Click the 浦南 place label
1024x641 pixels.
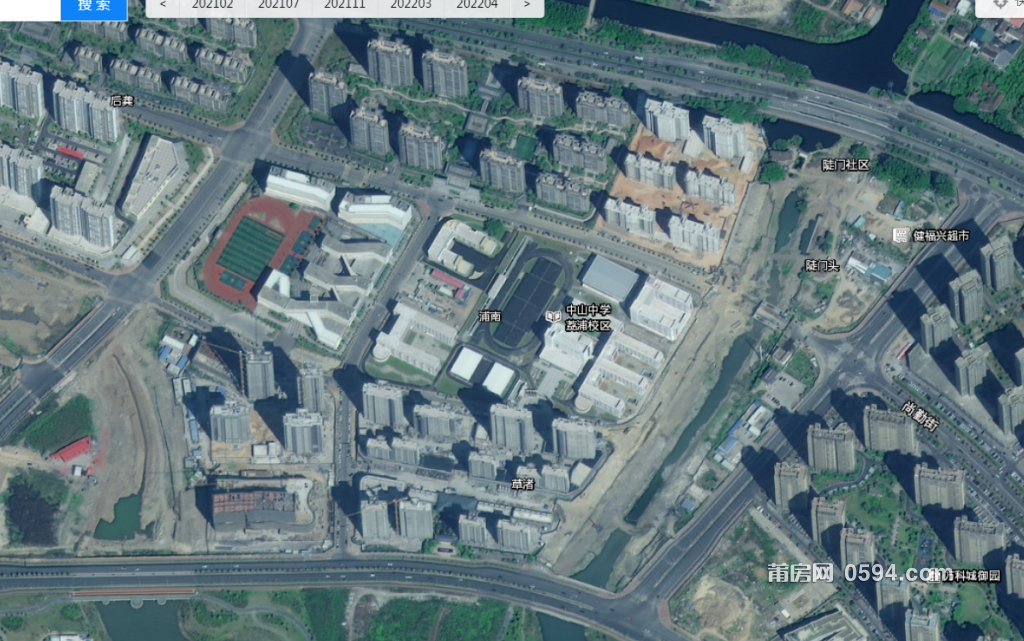tap(490, 317)
